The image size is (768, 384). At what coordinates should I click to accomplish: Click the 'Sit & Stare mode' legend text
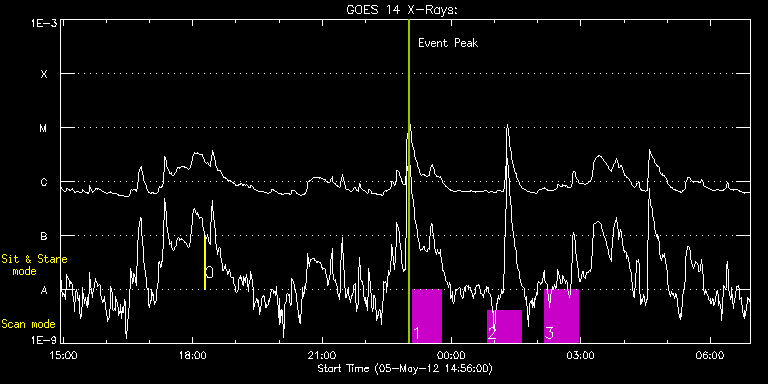[x=34, y=265]
